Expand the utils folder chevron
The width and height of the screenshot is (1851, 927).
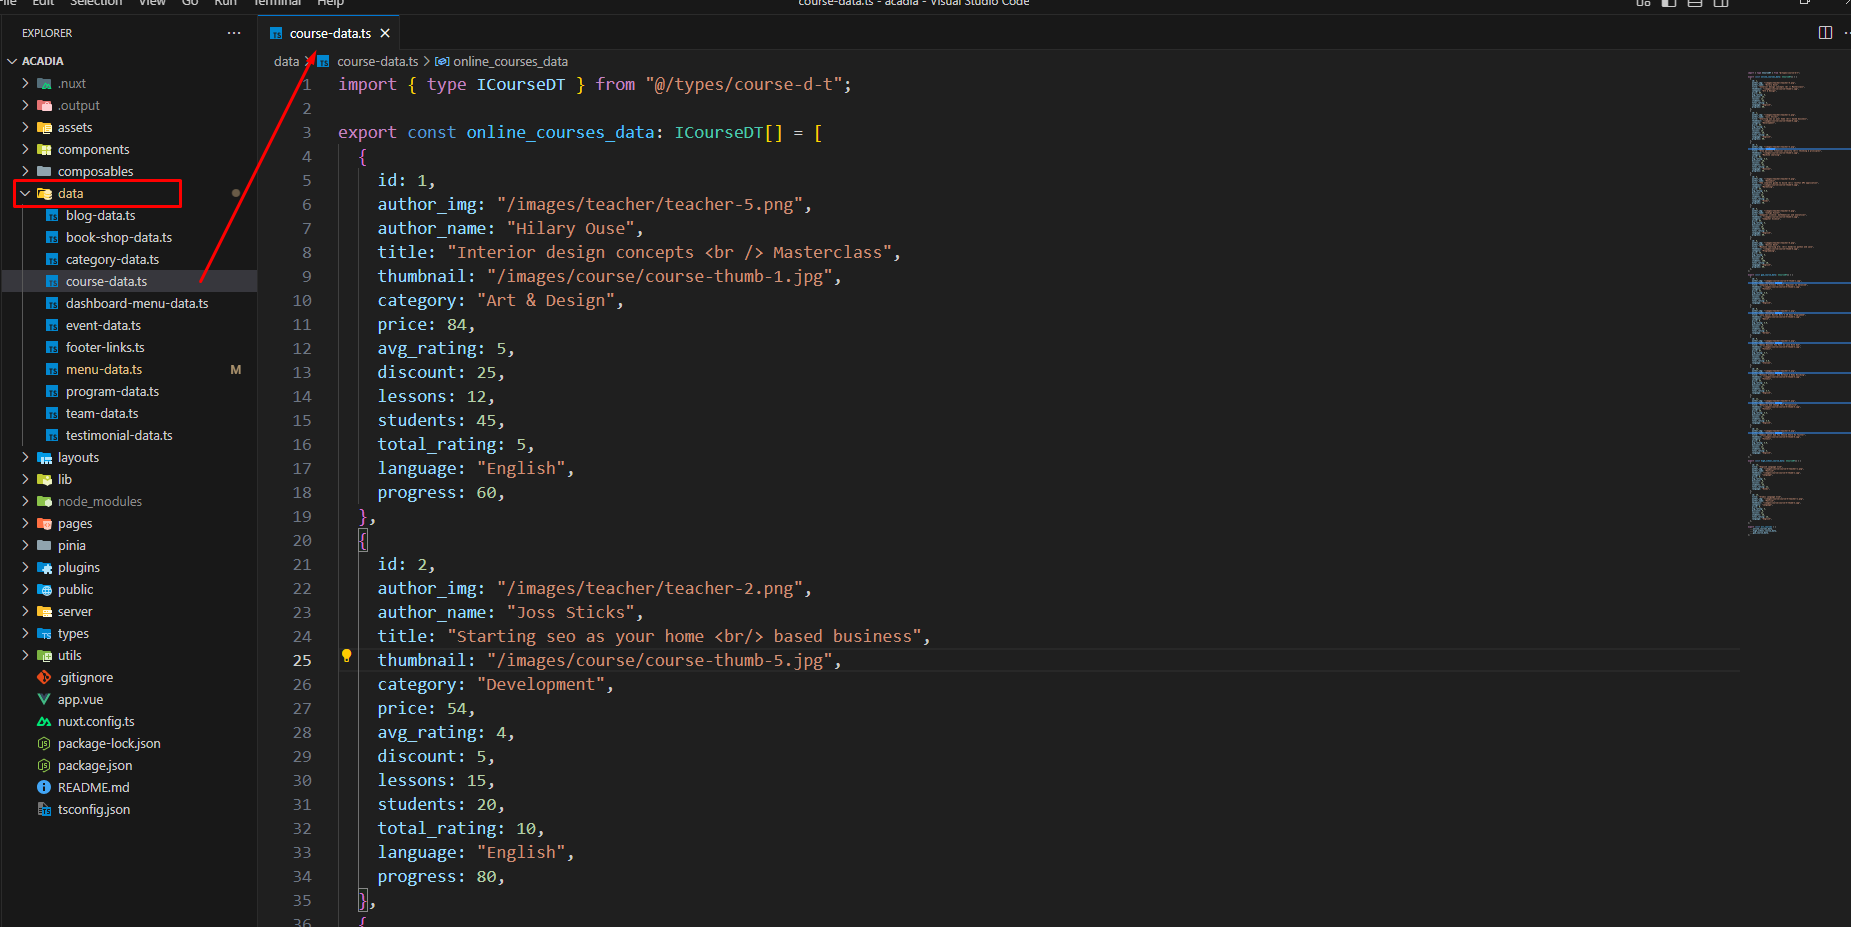coord(25,656)
